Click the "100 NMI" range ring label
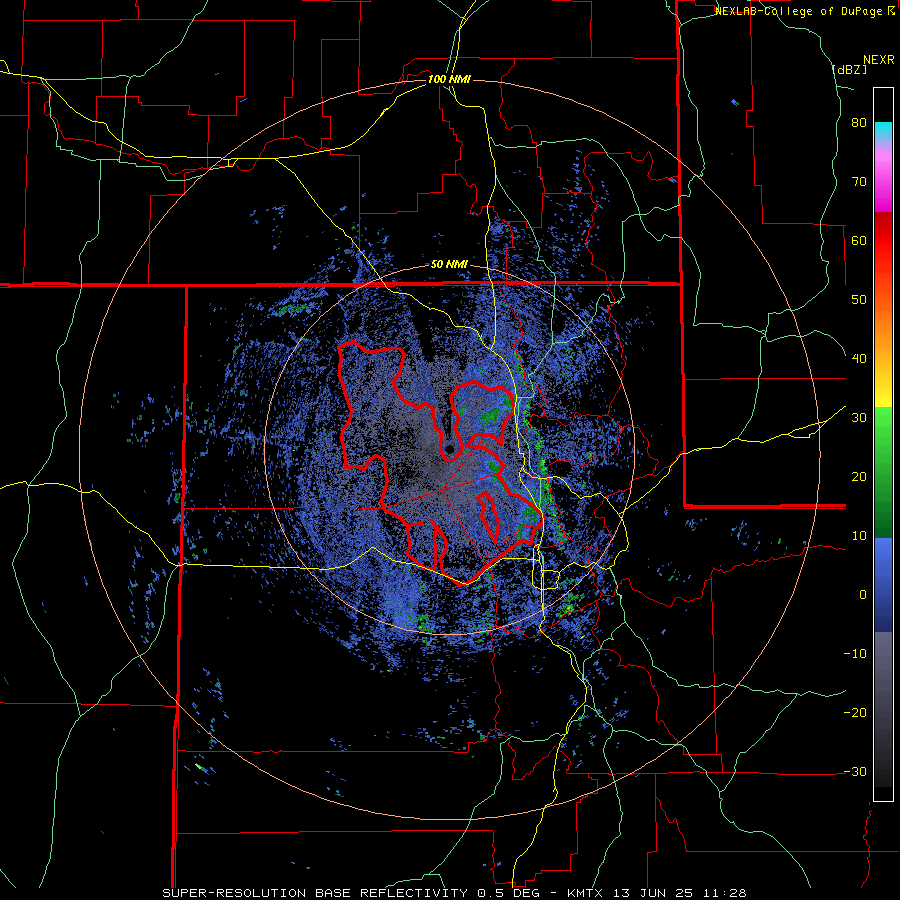Viewport: 900px width, 900px height. click(x=449, y=79)
